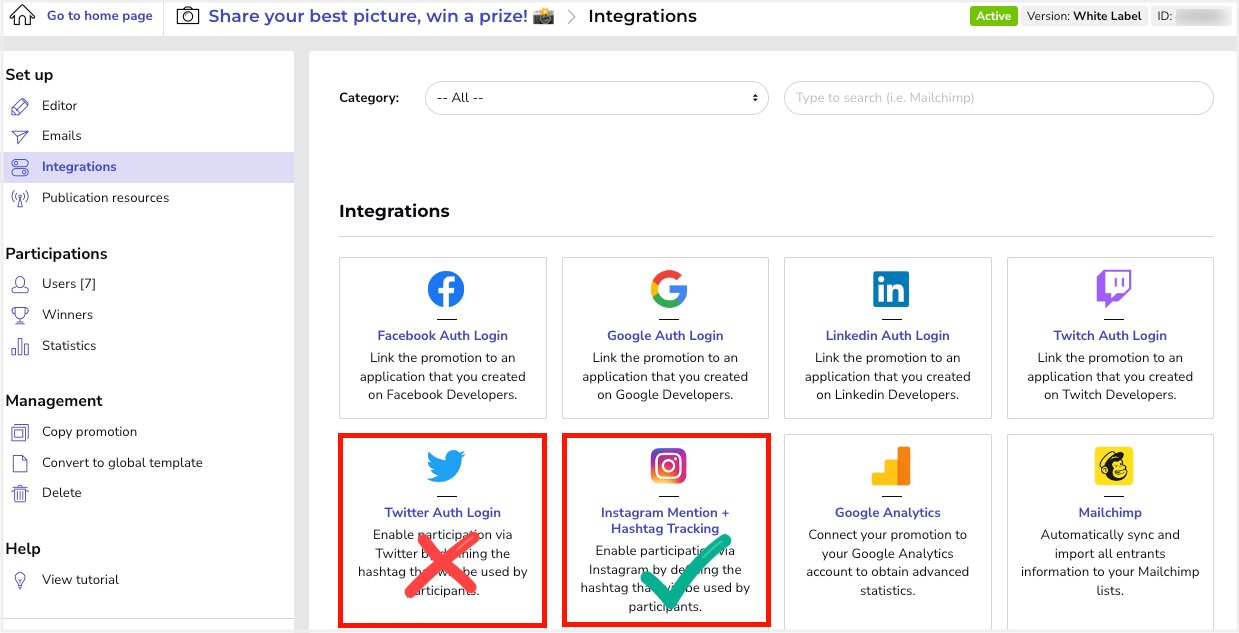Image resolution: width=1239 pixels, height=633 pixels.
Task: Click the home icon in header
Action: [21, 16]
